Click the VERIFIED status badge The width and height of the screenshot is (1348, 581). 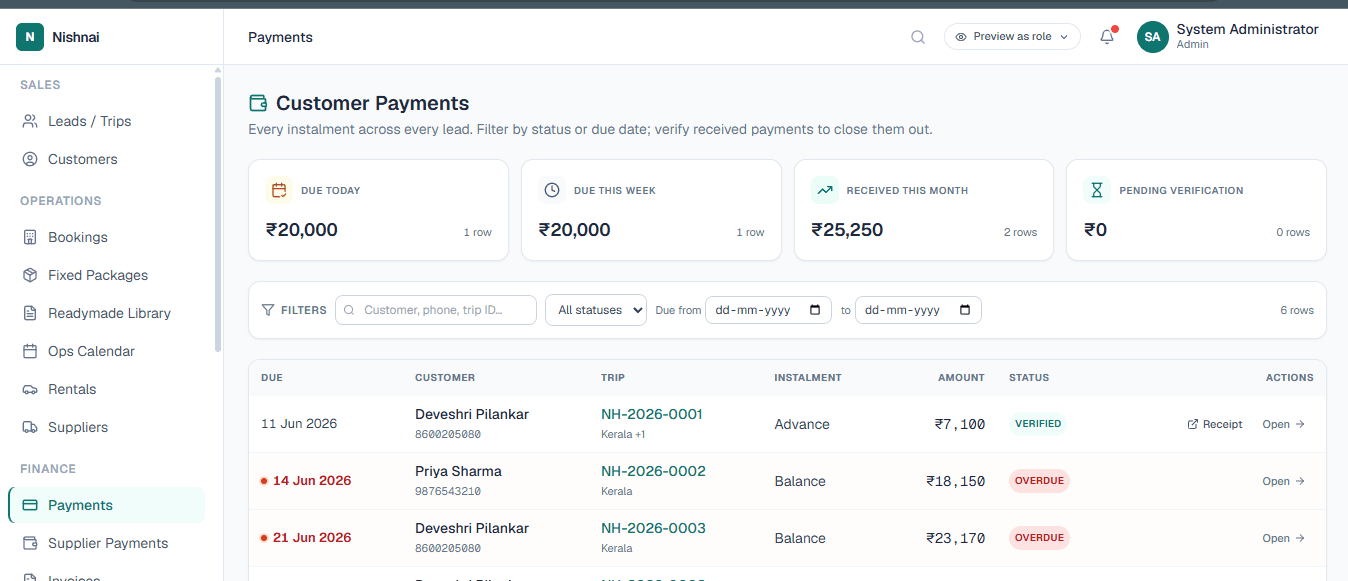coord(1038,424)
